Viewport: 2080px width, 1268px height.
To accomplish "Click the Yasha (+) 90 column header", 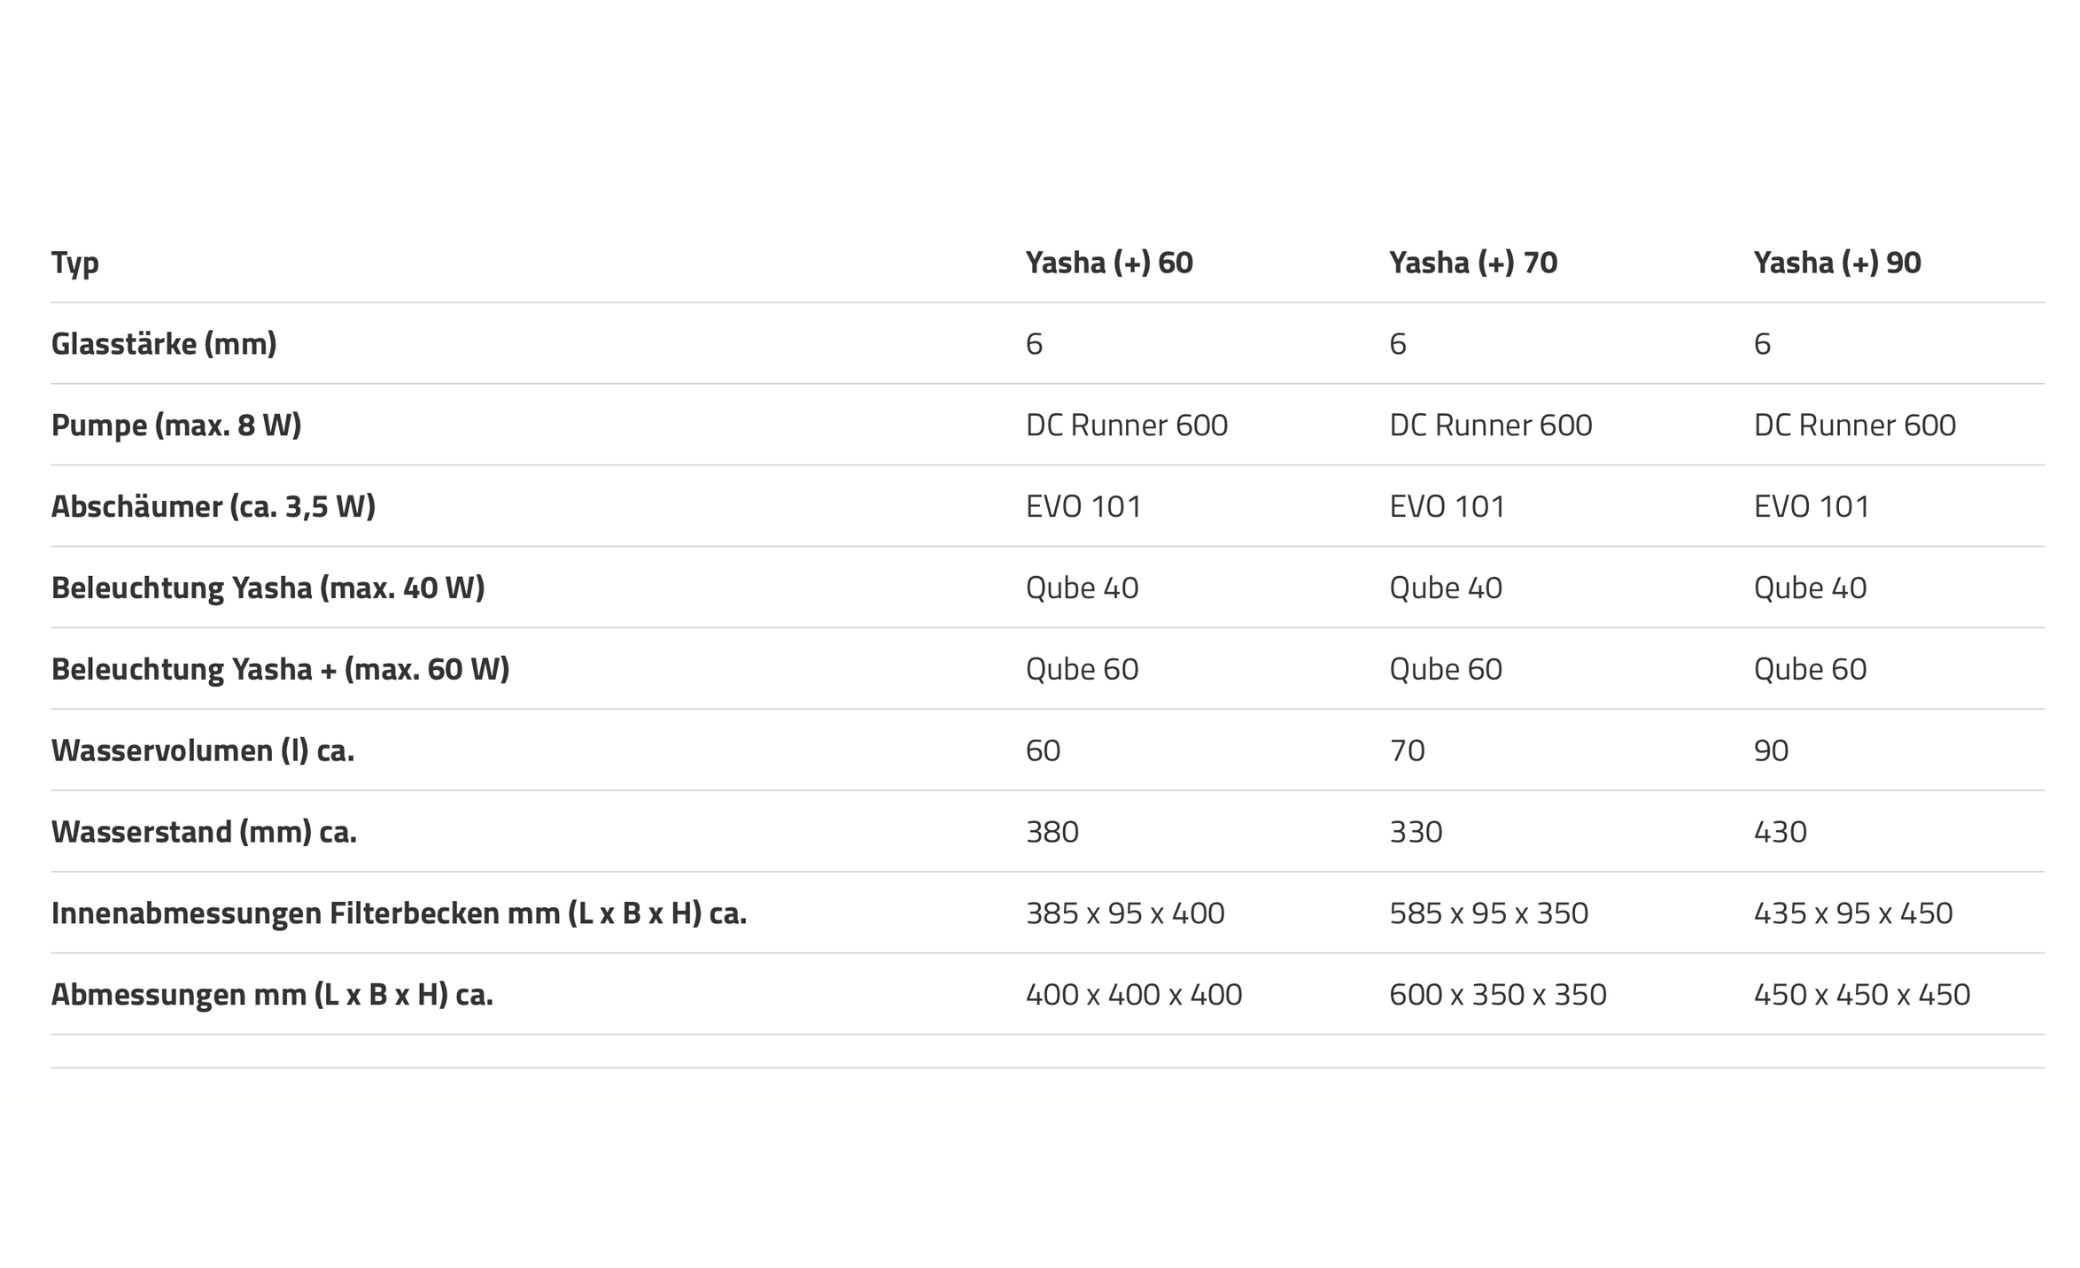I will pyautogui.click(x=1837, y=262).
